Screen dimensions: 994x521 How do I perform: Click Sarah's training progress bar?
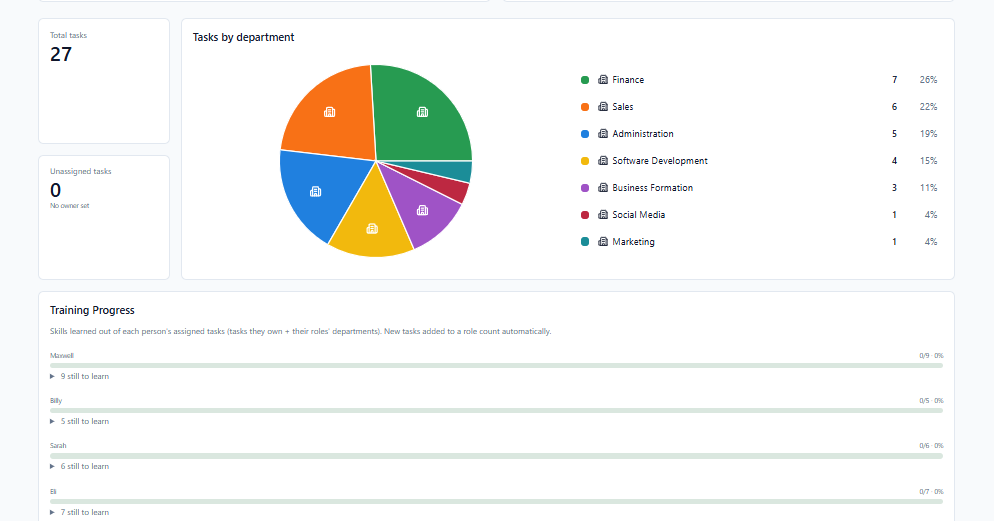click(x=496, y=456)
